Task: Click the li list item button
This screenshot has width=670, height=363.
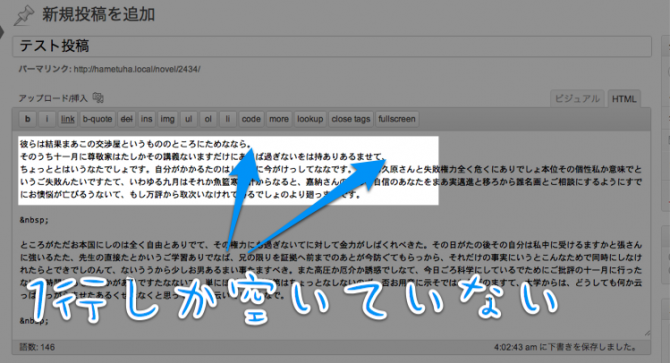Action: point(228,119)
